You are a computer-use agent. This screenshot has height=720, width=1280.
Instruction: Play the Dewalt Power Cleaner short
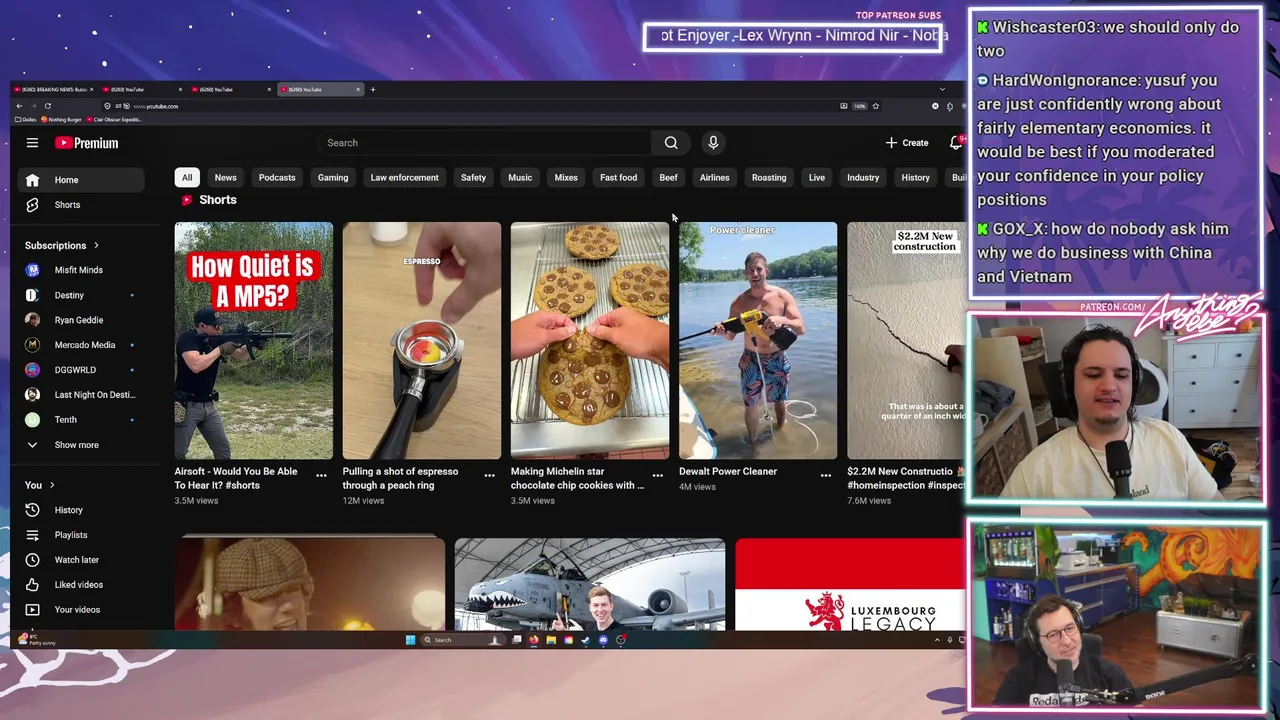tap(758, 340)
